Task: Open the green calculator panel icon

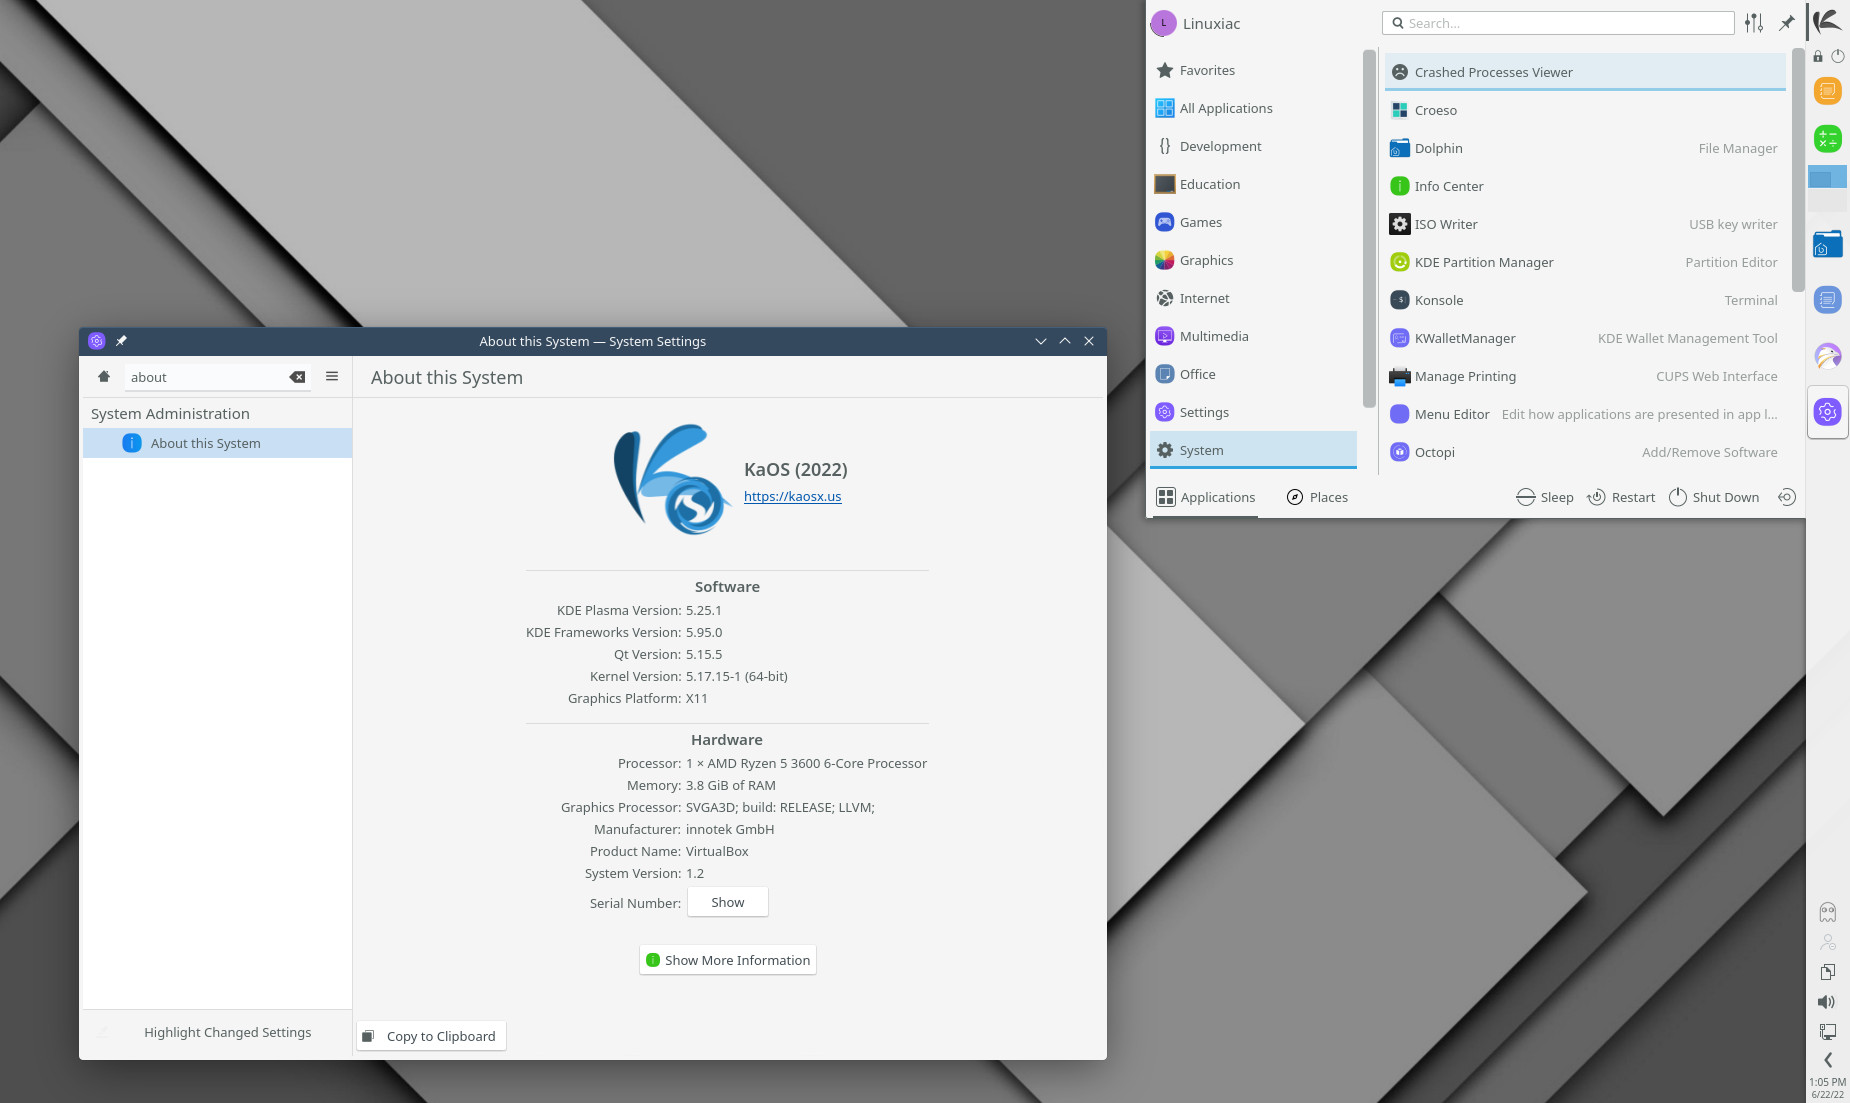Action: (1828, 138)
